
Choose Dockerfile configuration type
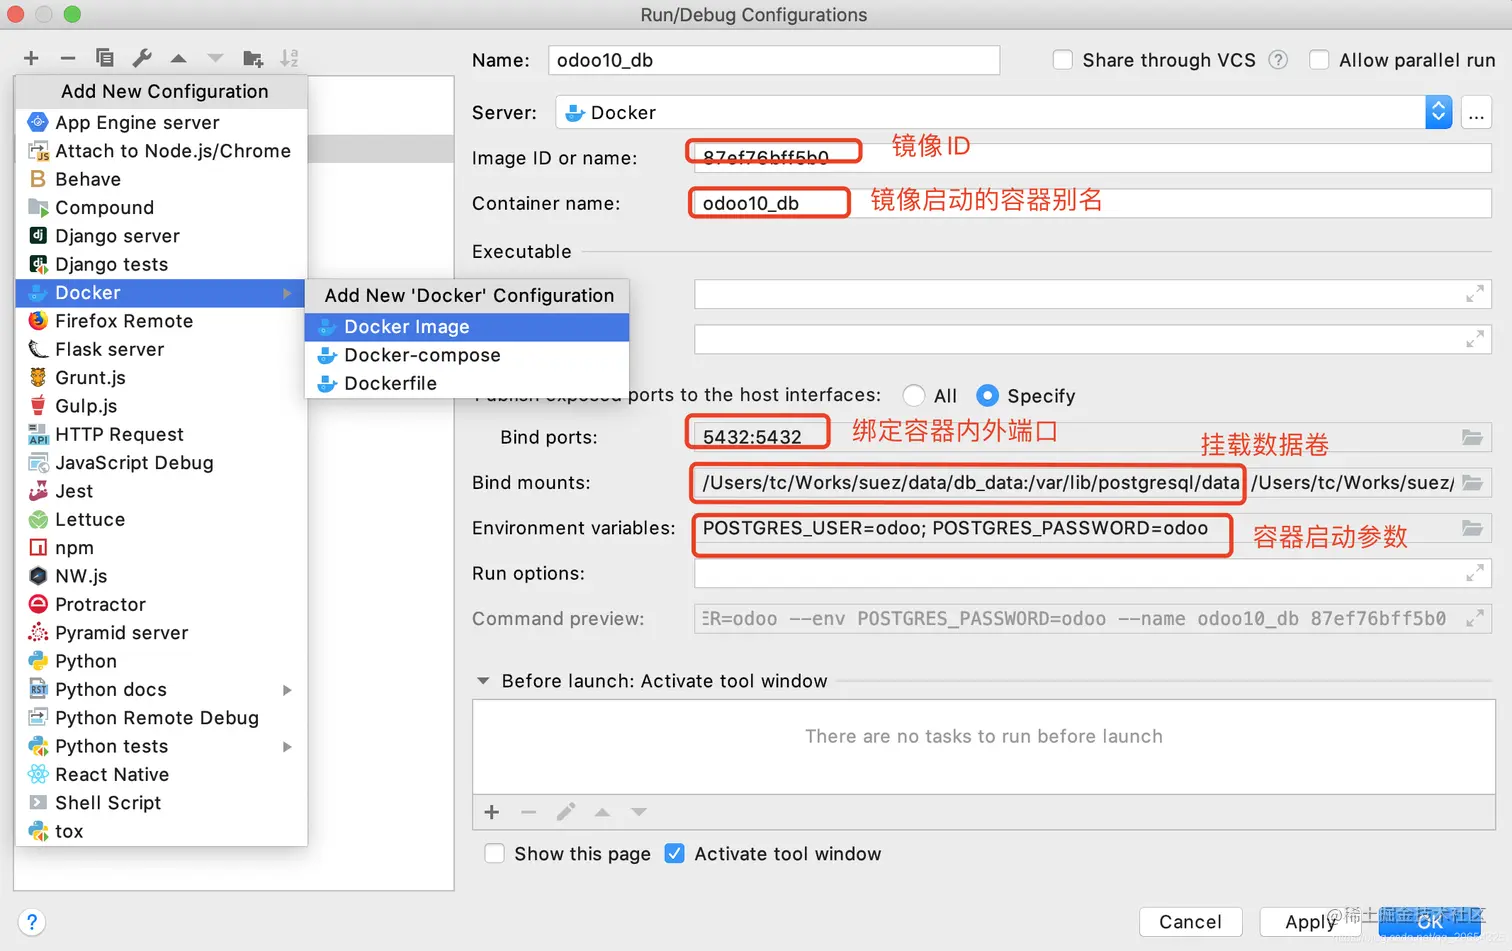click(x=467, y=384)
